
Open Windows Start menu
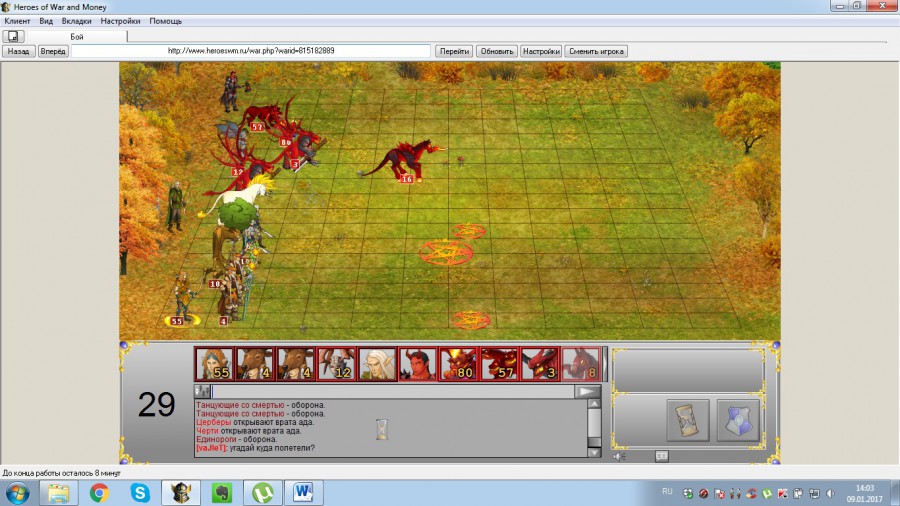17,493
